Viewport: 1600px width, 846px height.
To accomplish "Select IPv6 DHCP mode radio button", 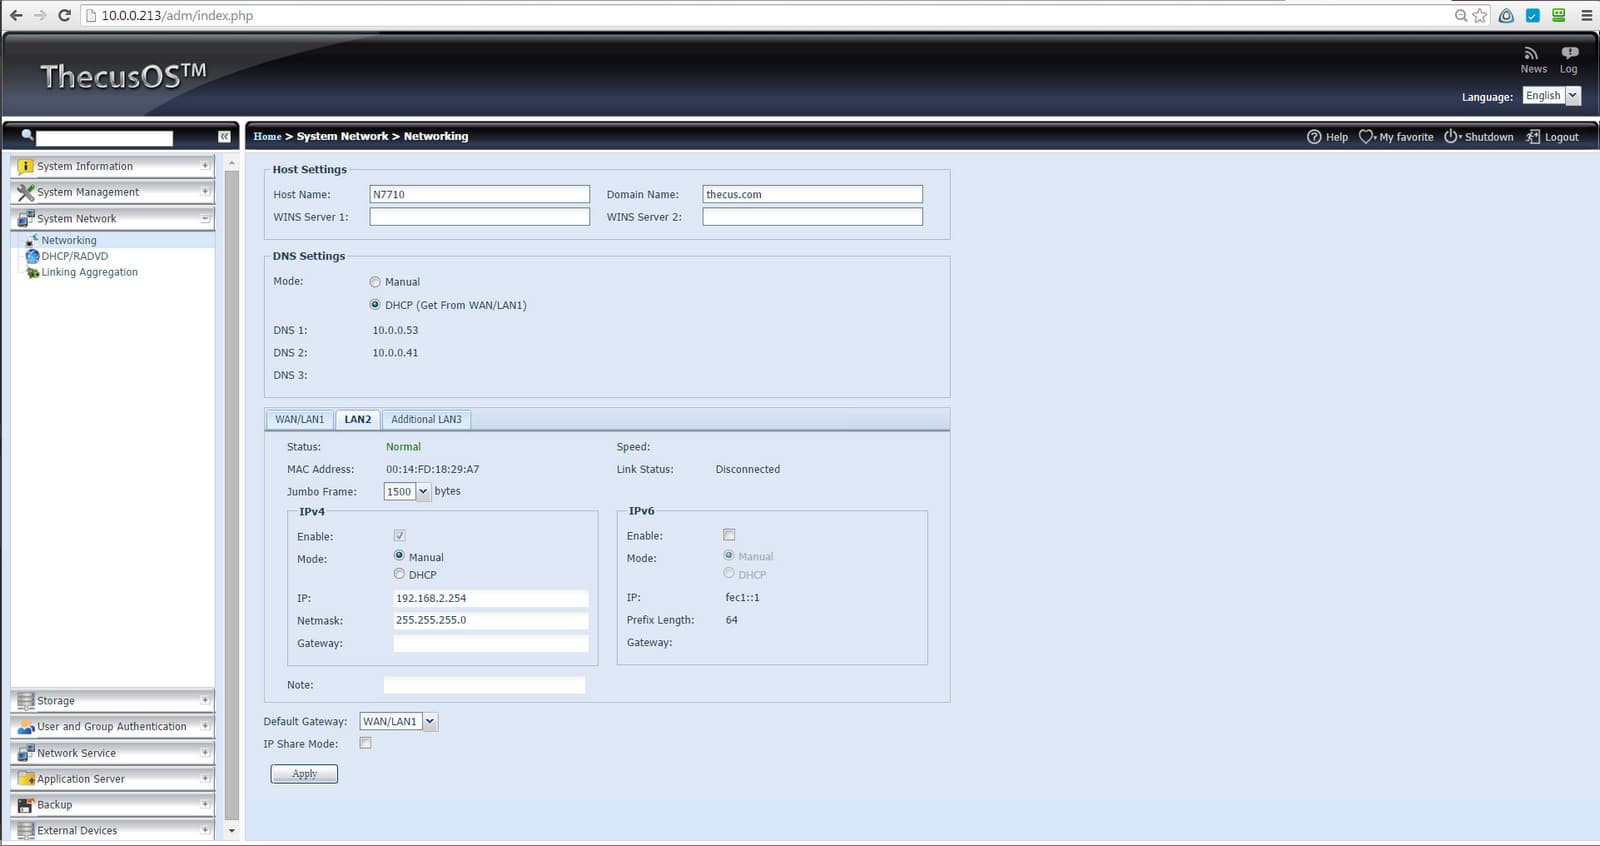I will click(x=729, y=573).
